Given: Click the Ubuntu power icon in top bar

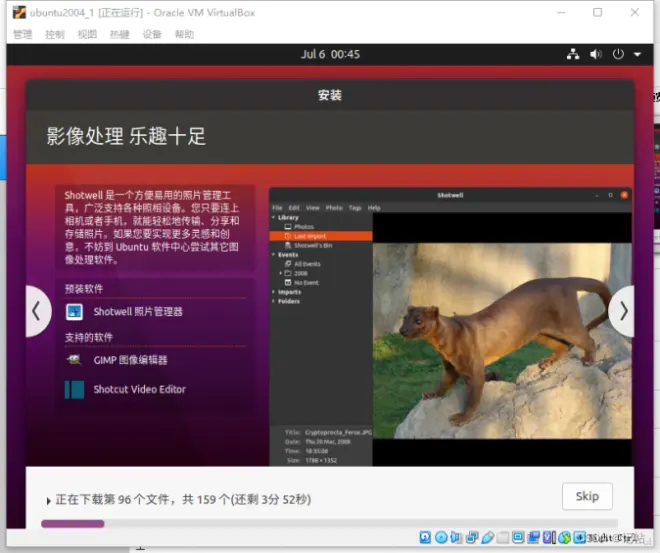Looking at the screenshot, I should pyautogui.click(x=618, y=54).
